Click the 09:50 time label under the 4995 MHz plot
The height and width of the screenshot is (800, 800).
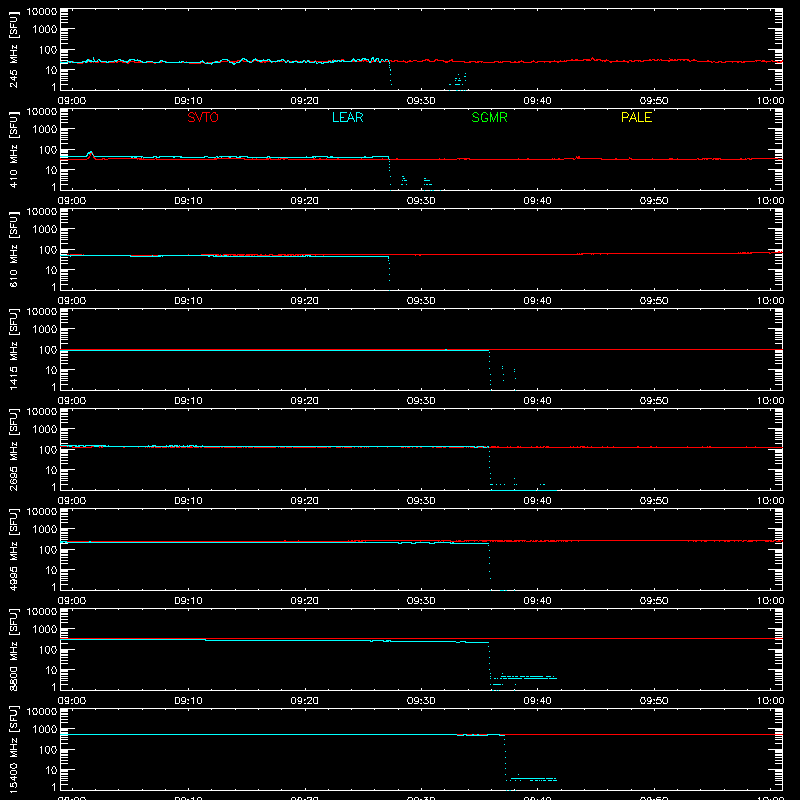pos(654,601)
